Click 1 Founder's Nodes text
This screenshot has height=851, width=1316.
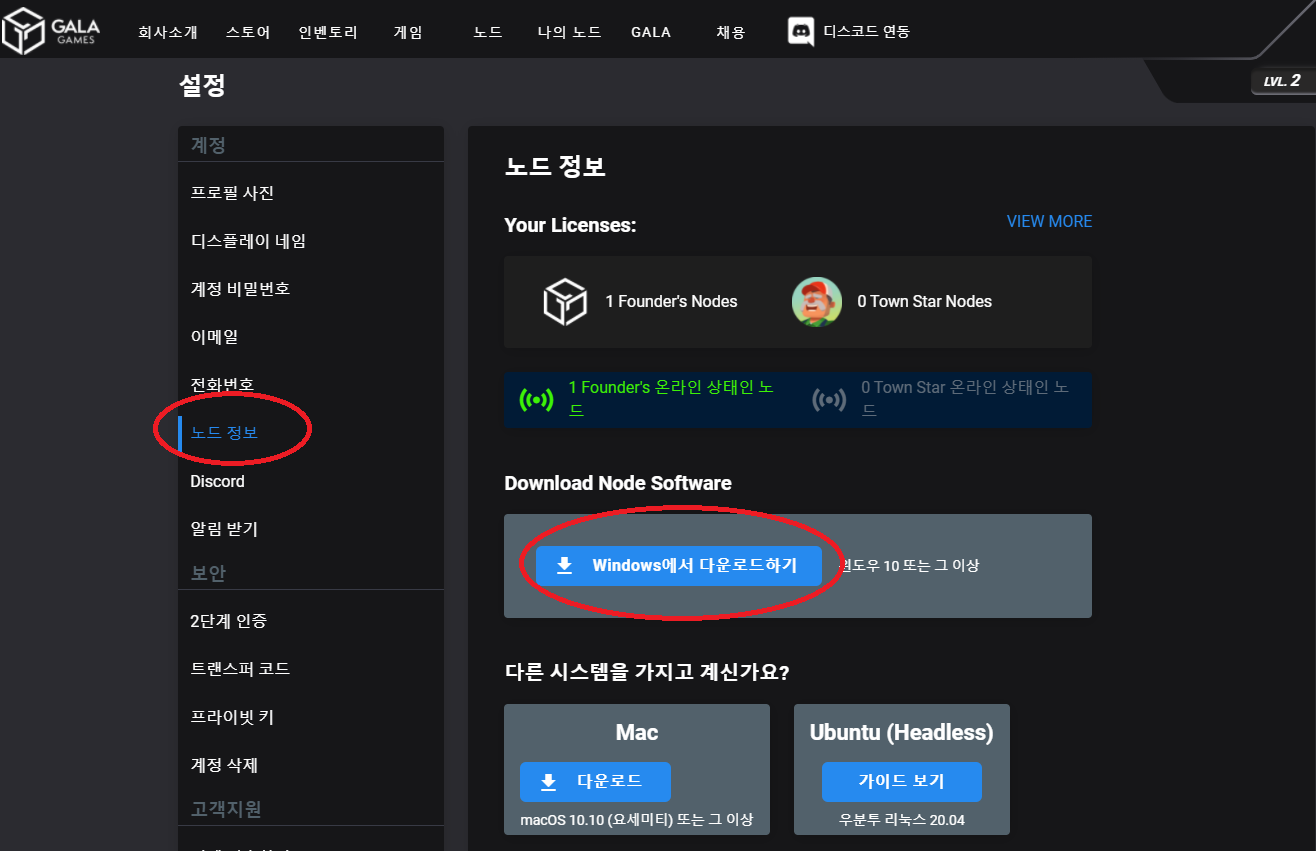click(671, 301)
